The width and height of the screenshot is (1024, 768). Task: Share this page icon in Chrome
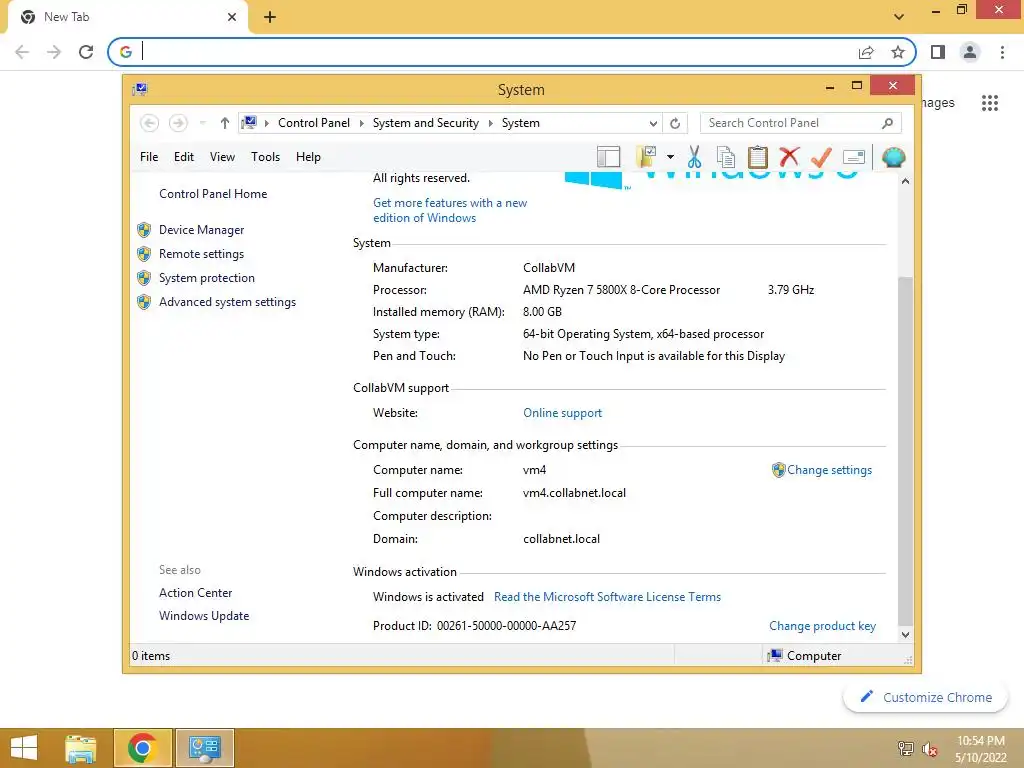[866, 52]
